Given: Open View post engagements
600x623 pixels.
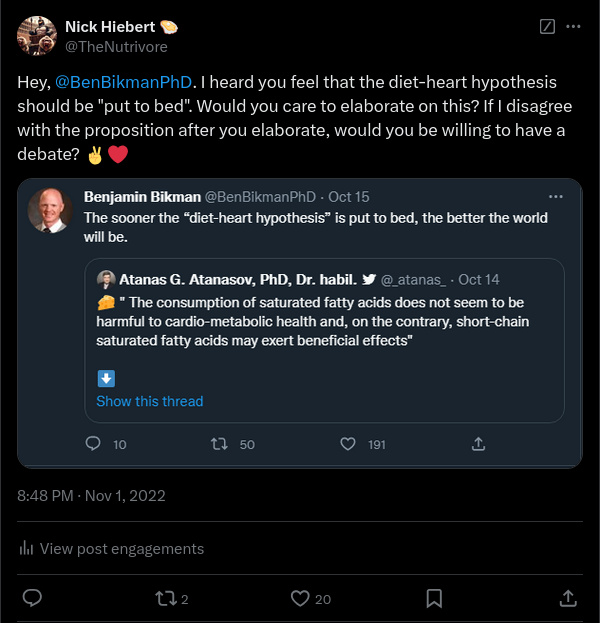Looking at the screenshot, I should [x=111, y=548].
